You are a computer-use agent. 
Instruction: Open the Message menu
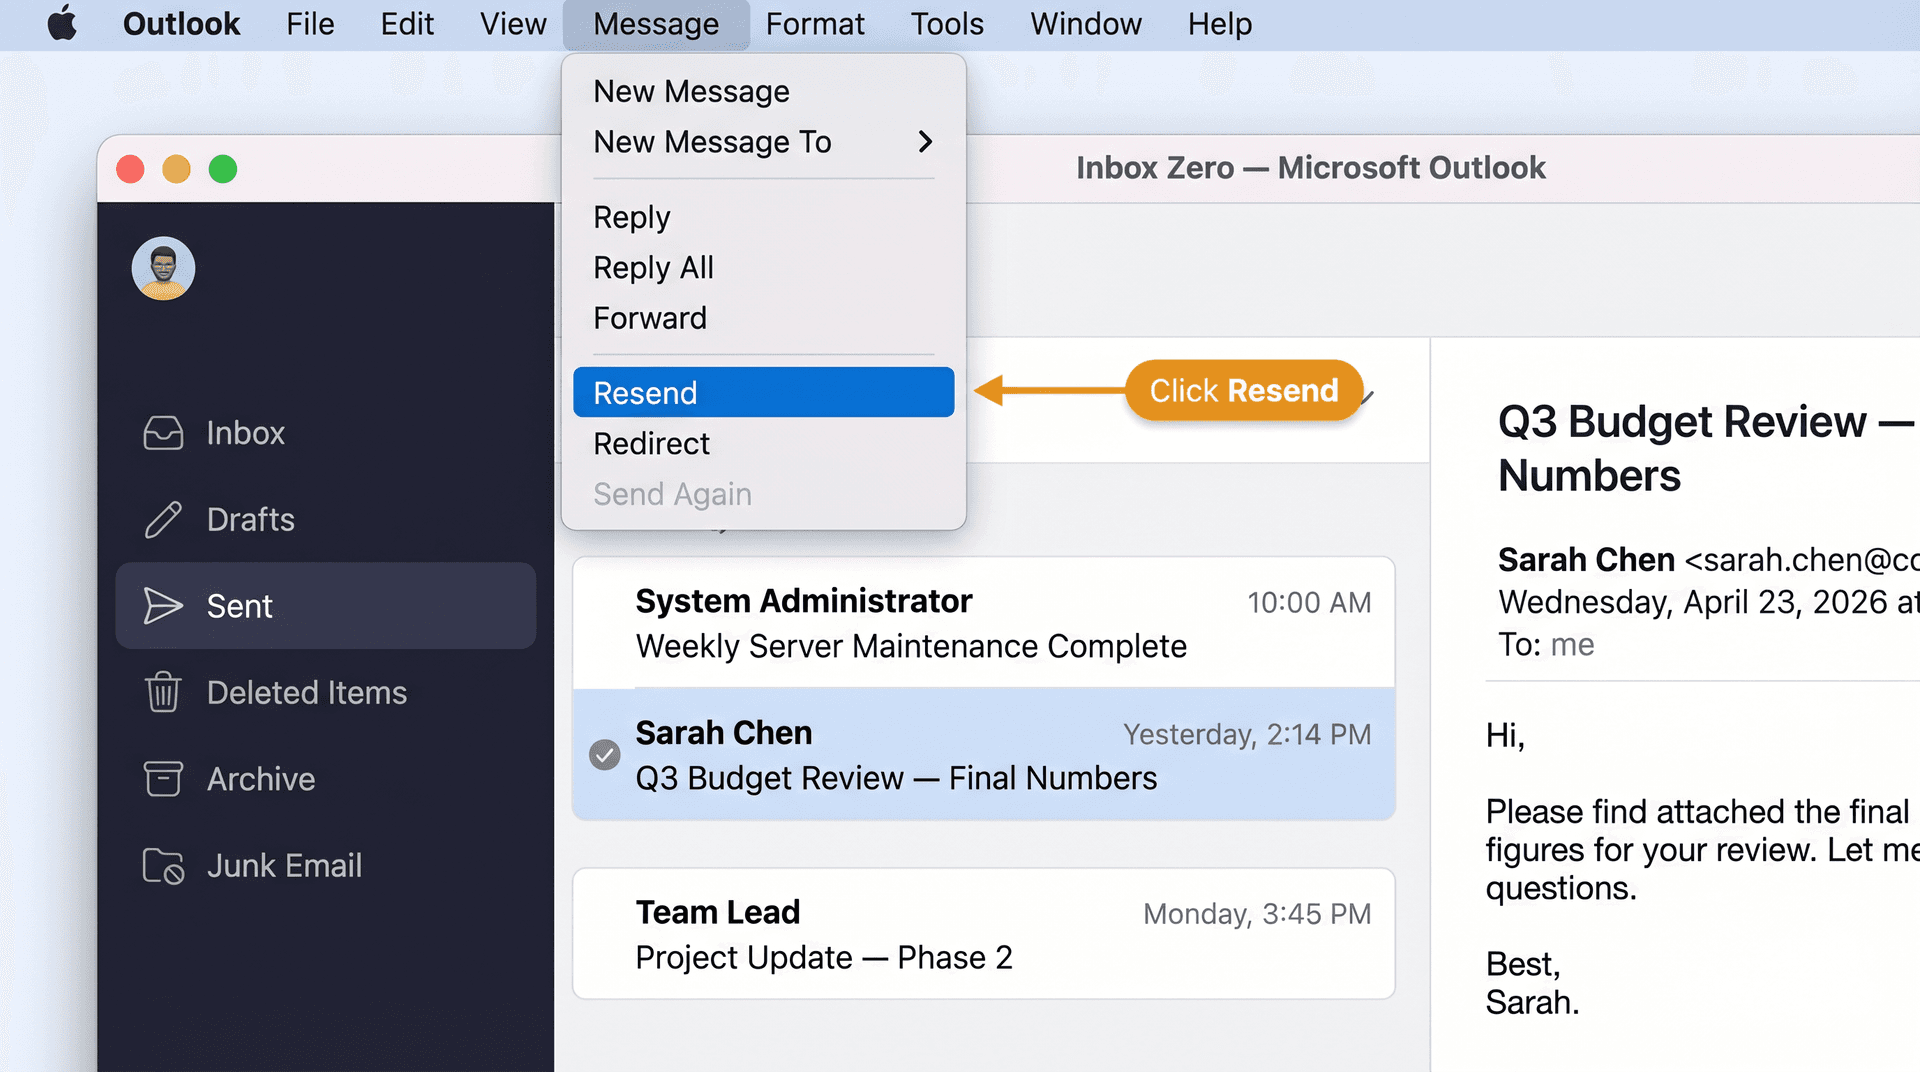coord(656,24)
